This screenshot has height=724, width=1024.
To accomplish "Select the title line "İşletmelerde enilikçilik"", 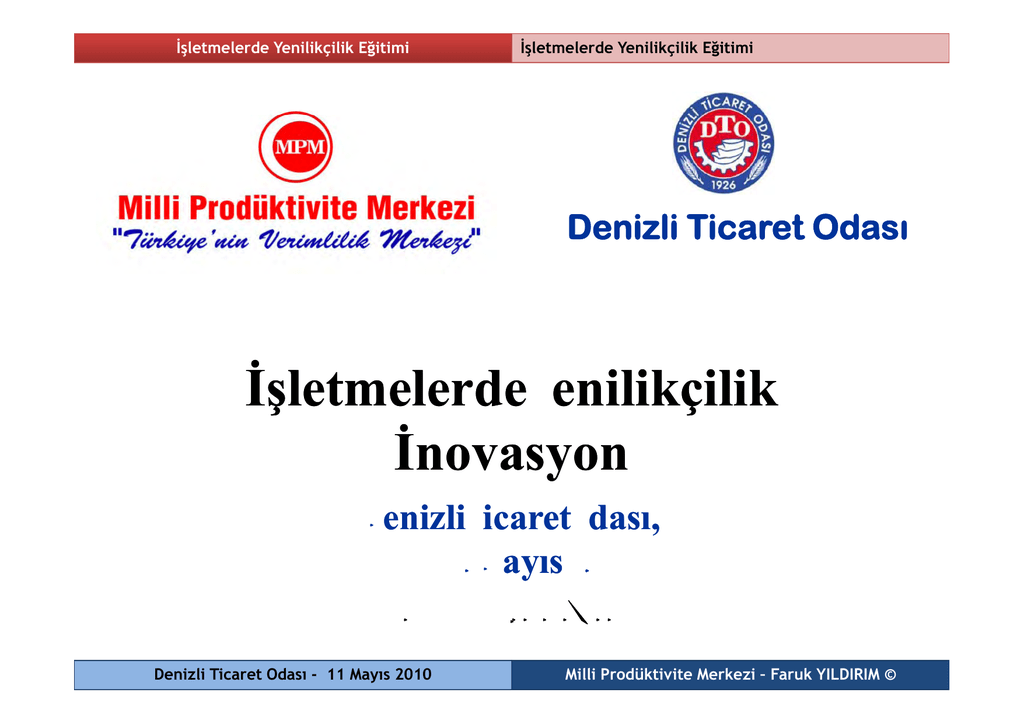I will (512, 389).
